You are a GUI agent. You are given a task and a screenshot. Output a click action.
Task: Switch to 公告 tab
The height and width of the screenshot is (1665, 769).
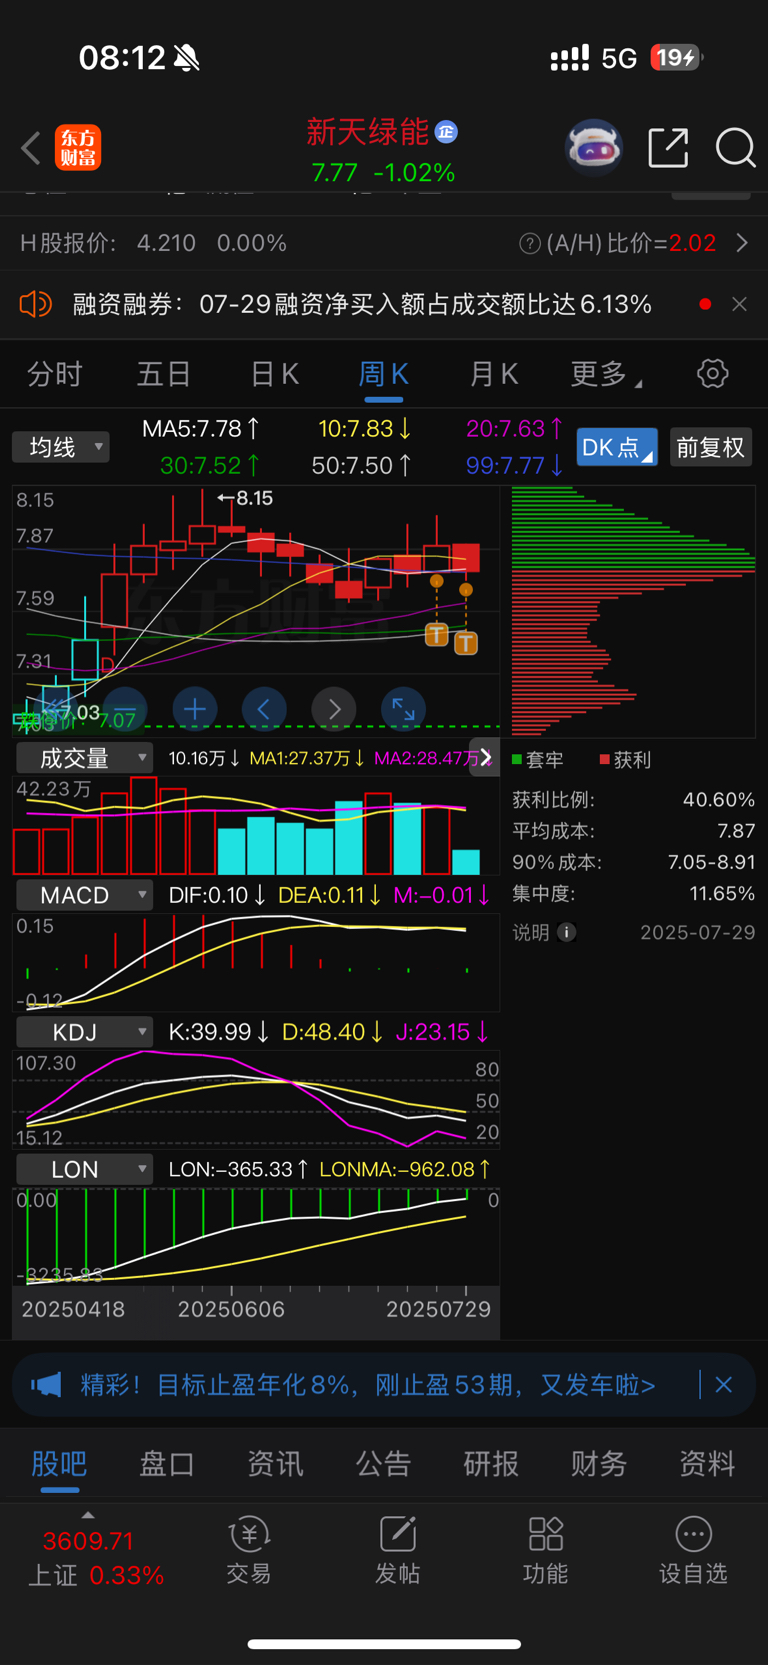pos(383,1464)
